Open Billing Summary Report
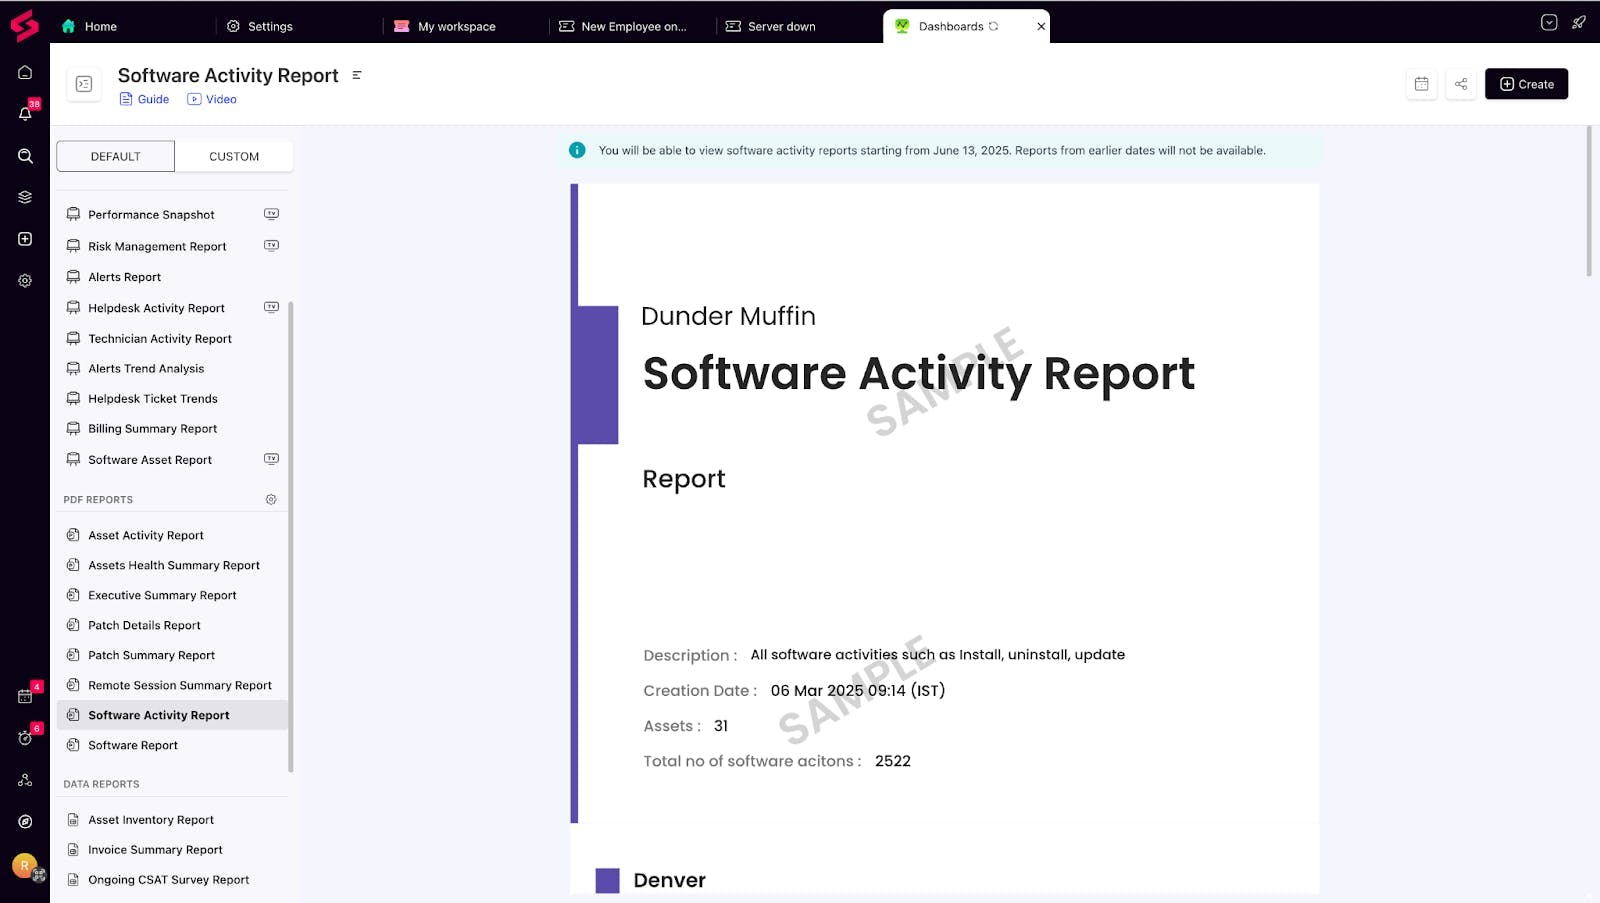This screenshot has width=1600, height=903. point(153,429)
